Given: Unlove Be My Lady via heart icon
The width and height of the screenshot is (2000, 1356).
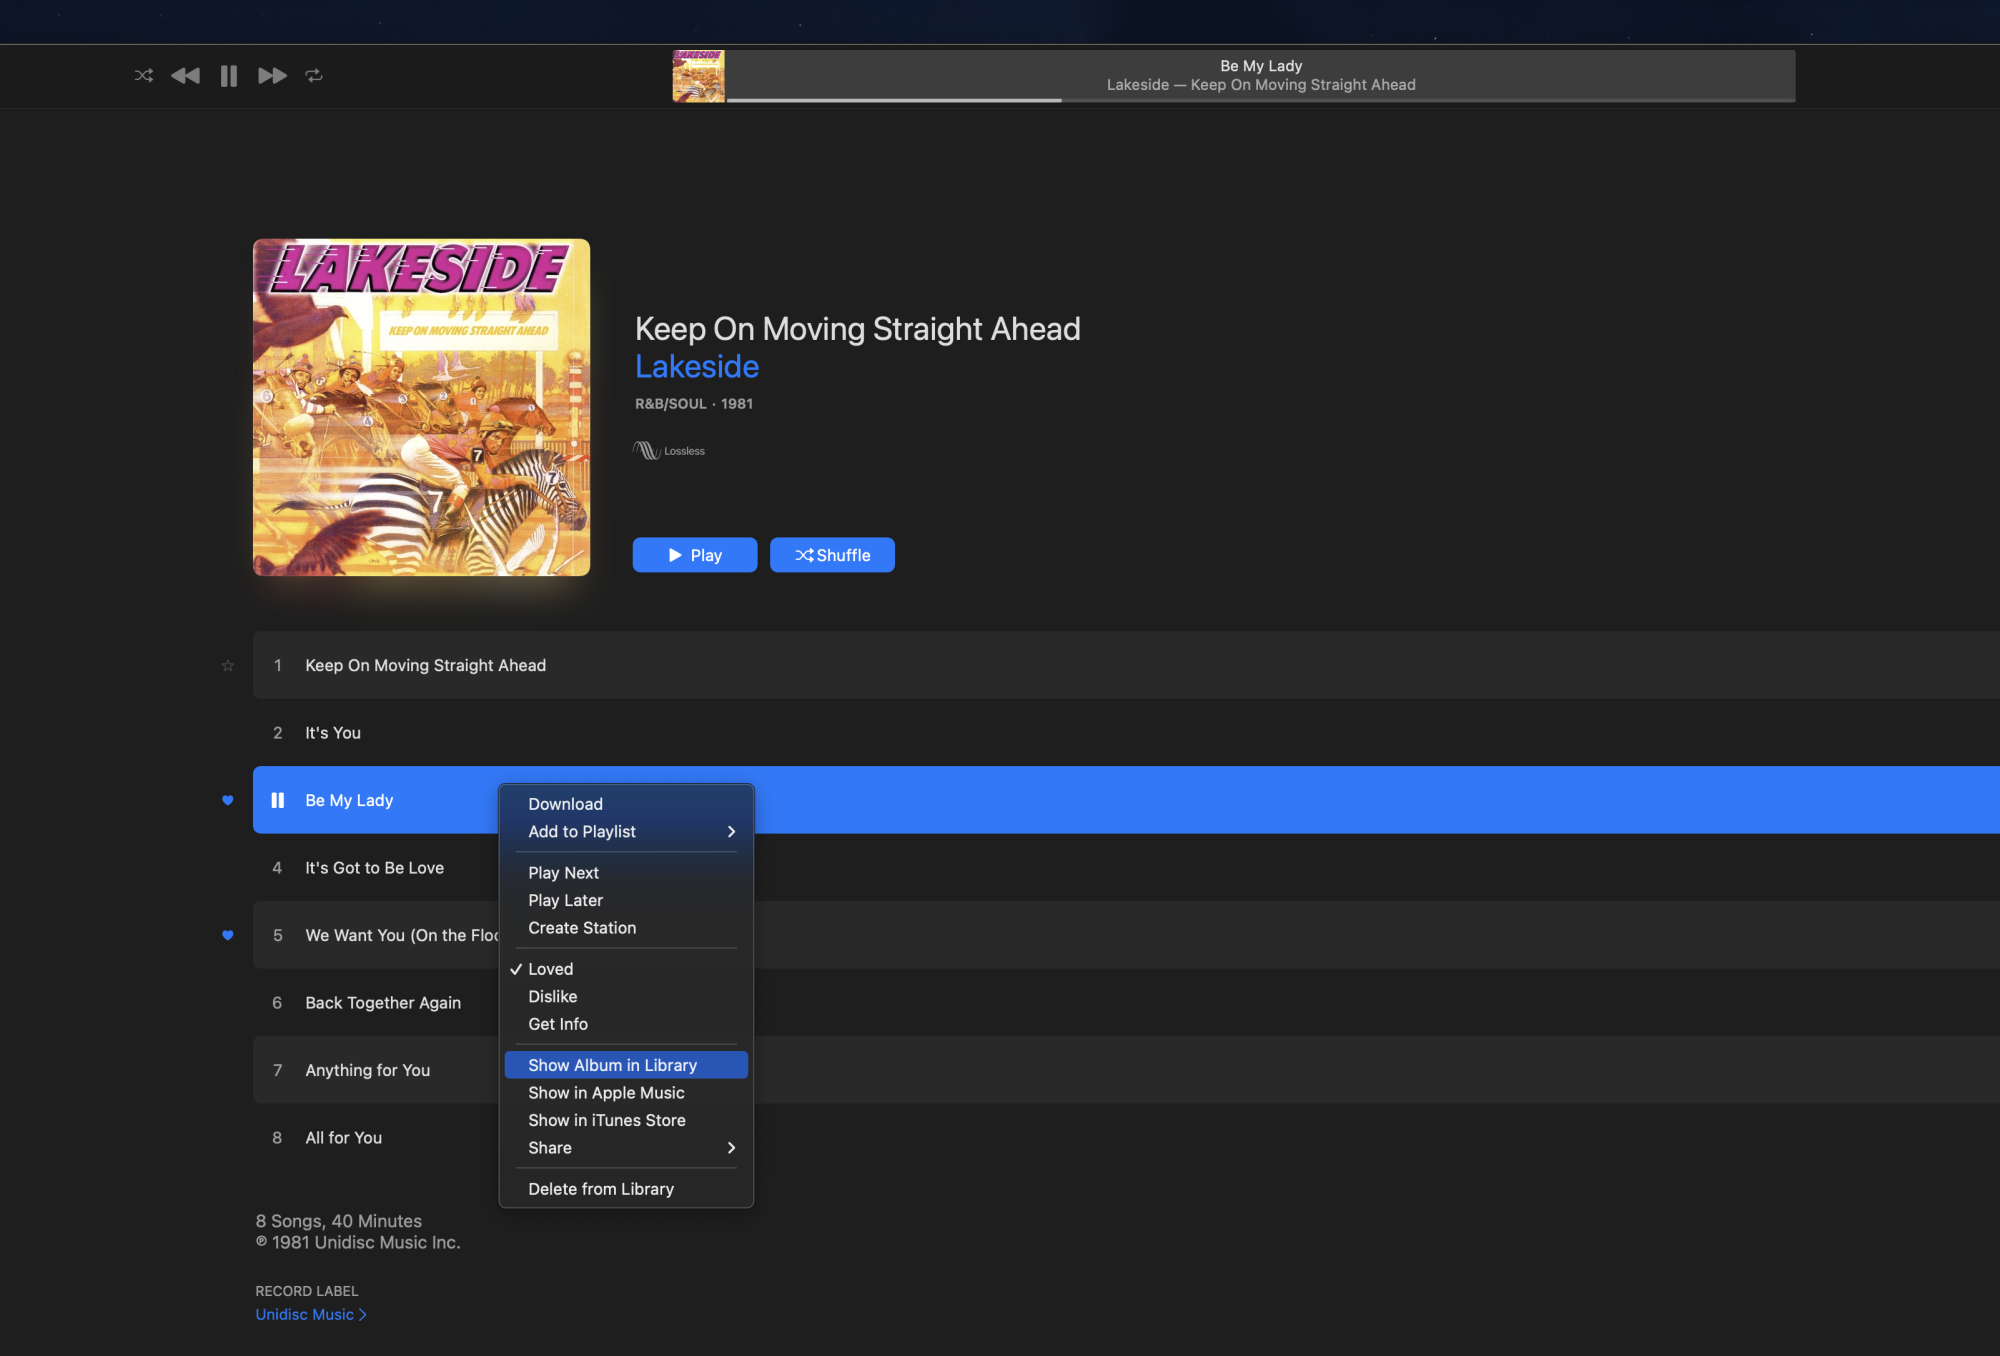Looking at the screenshot, I should pyautogui.click(x=228, y=800).
